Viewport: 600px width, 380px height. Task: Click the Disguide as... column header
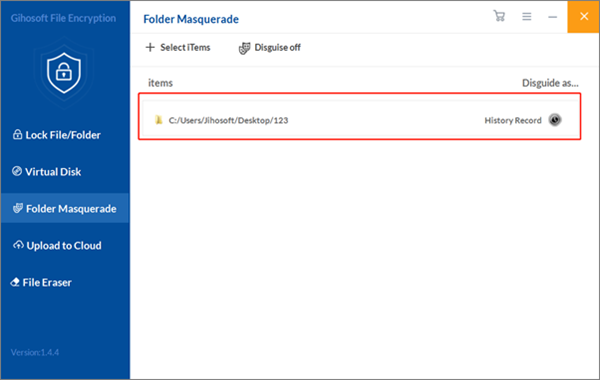click(550, 83)
